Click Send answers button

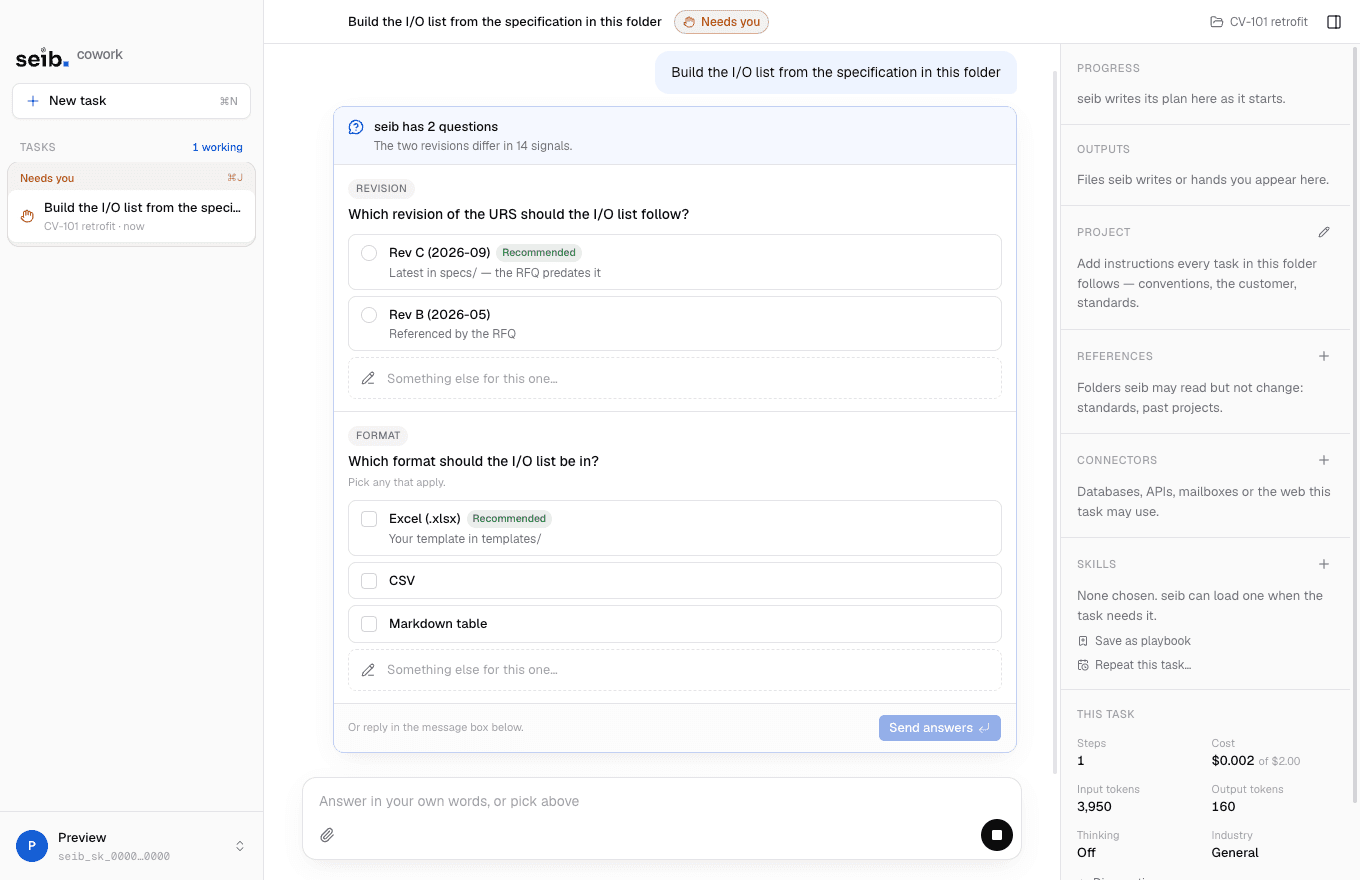coord(940,728)
